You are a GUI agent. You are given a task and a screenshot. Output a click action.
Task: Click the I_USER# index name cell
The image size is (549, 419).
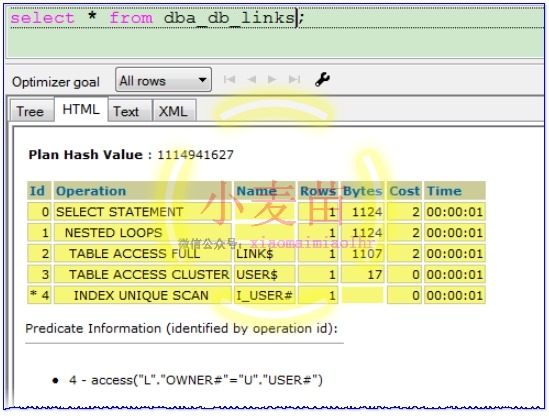click(264, 295)
